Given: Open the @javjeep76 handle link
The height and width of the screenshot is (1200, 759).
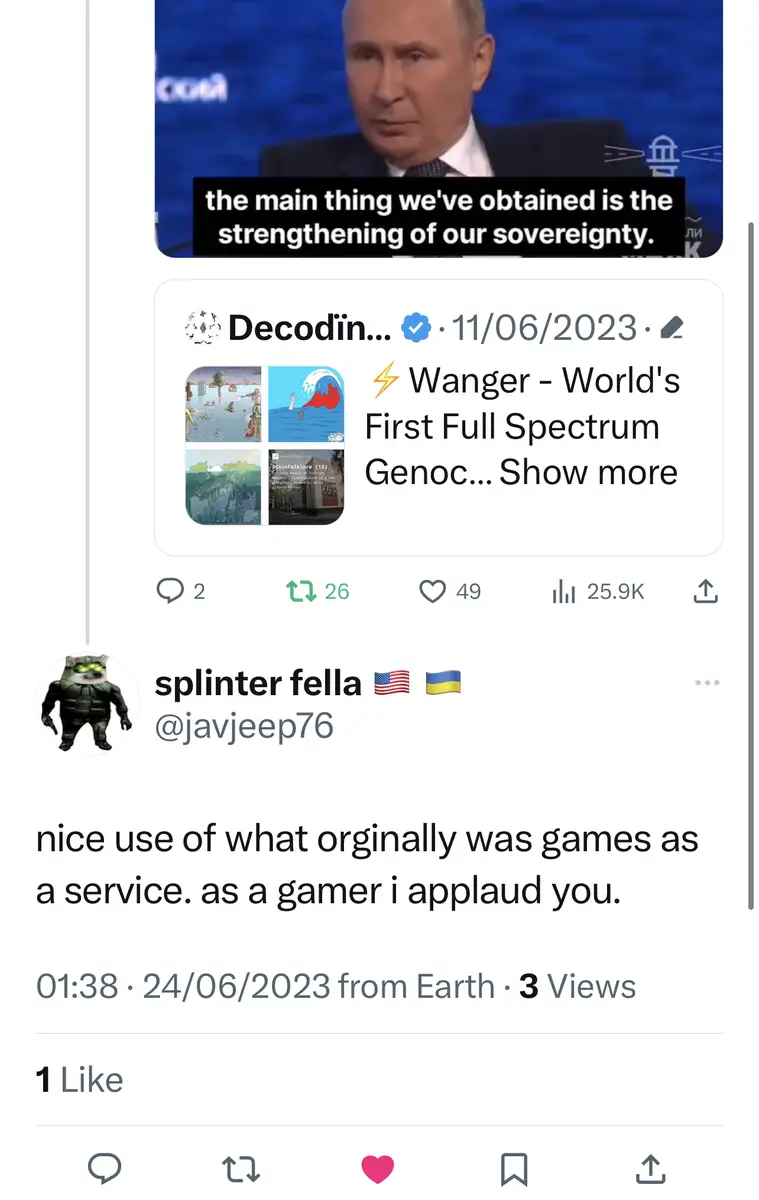Looking at the screenshot, I should coord(244,726).
